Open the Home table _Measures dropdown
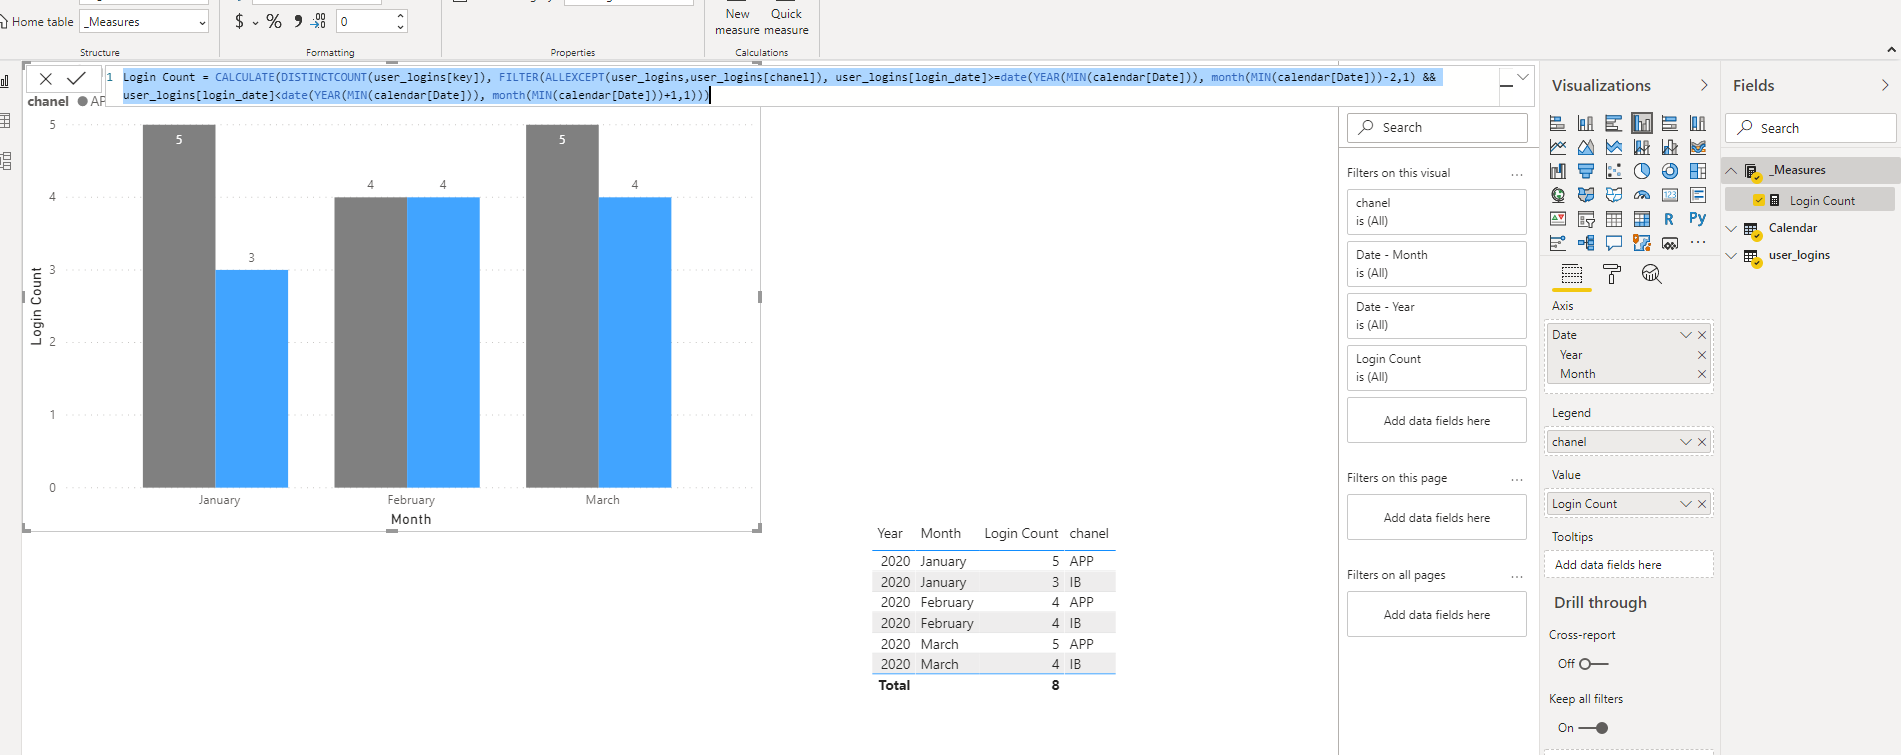 point(144,22)
